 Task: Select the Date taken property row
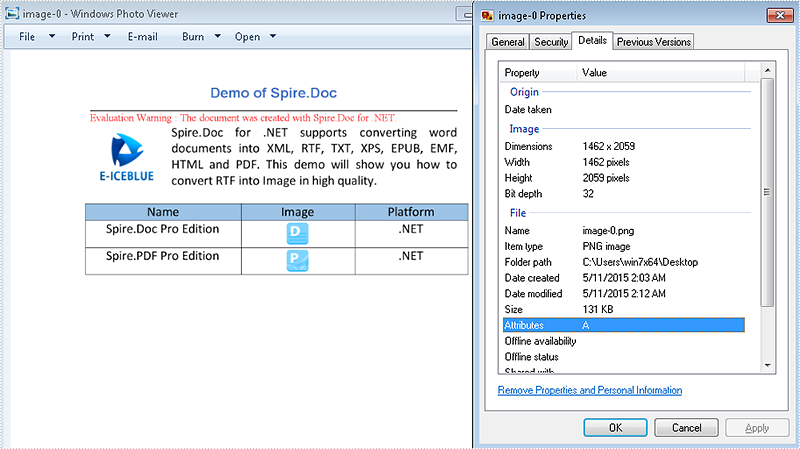623,109
